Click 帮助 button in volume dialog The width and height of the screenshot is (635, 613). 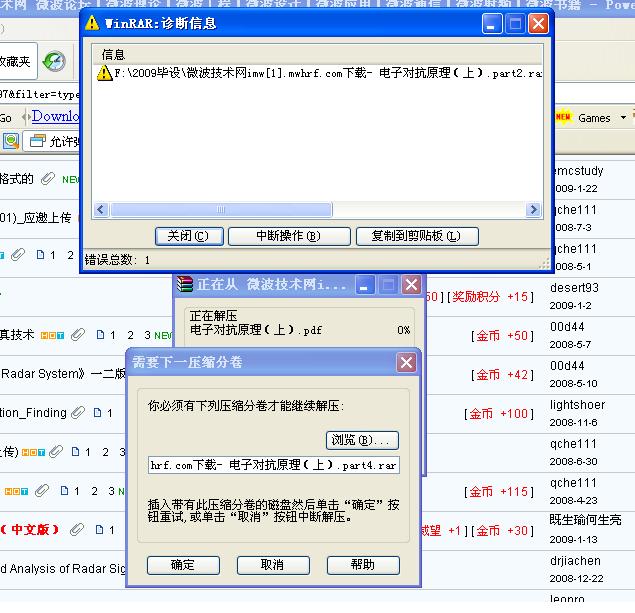pyautogui.click(x=363, y=565)
